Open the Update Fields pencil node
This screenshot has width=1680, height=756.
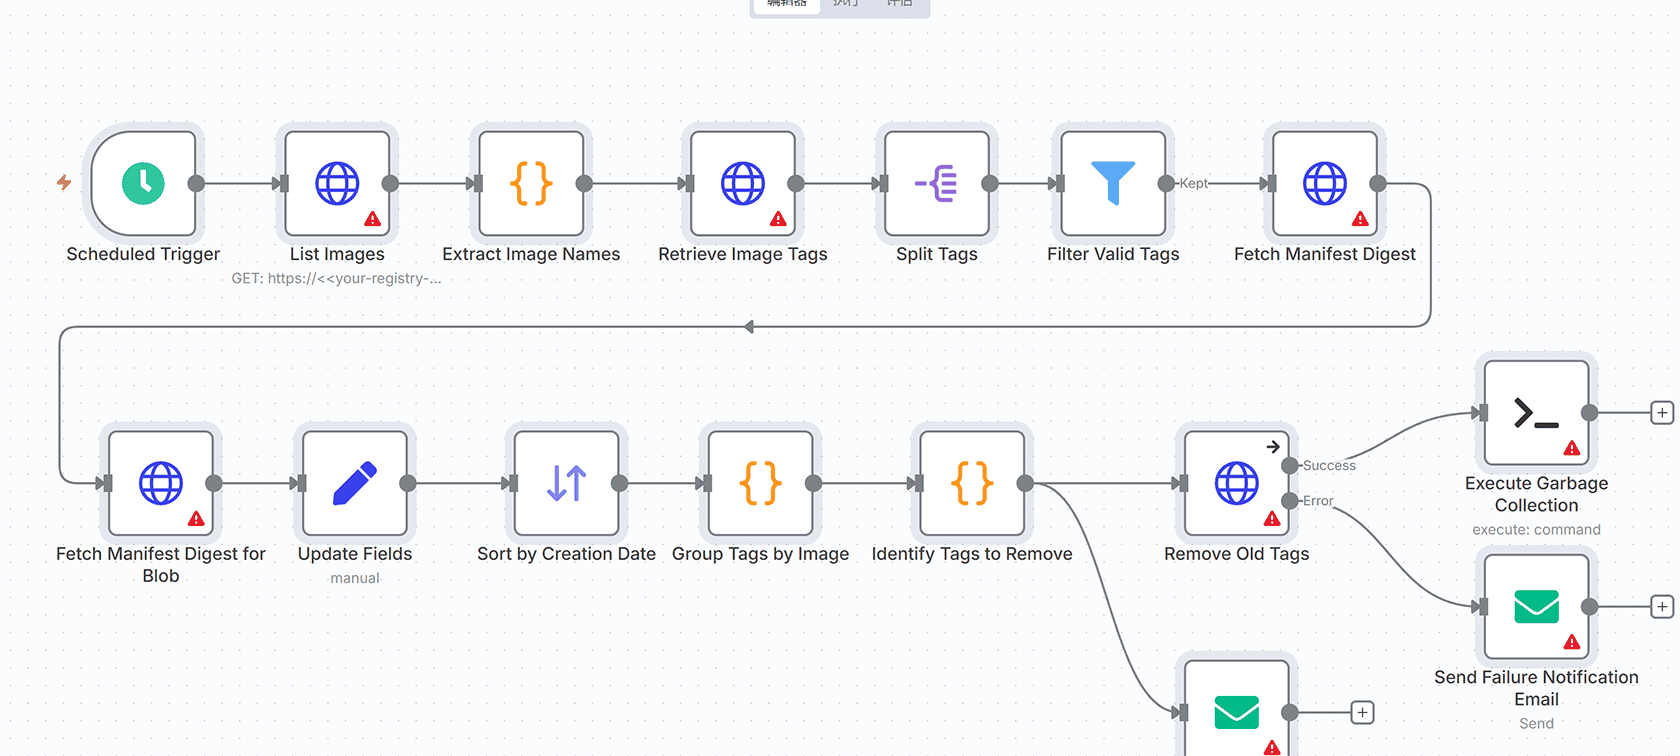pos(355,483)
